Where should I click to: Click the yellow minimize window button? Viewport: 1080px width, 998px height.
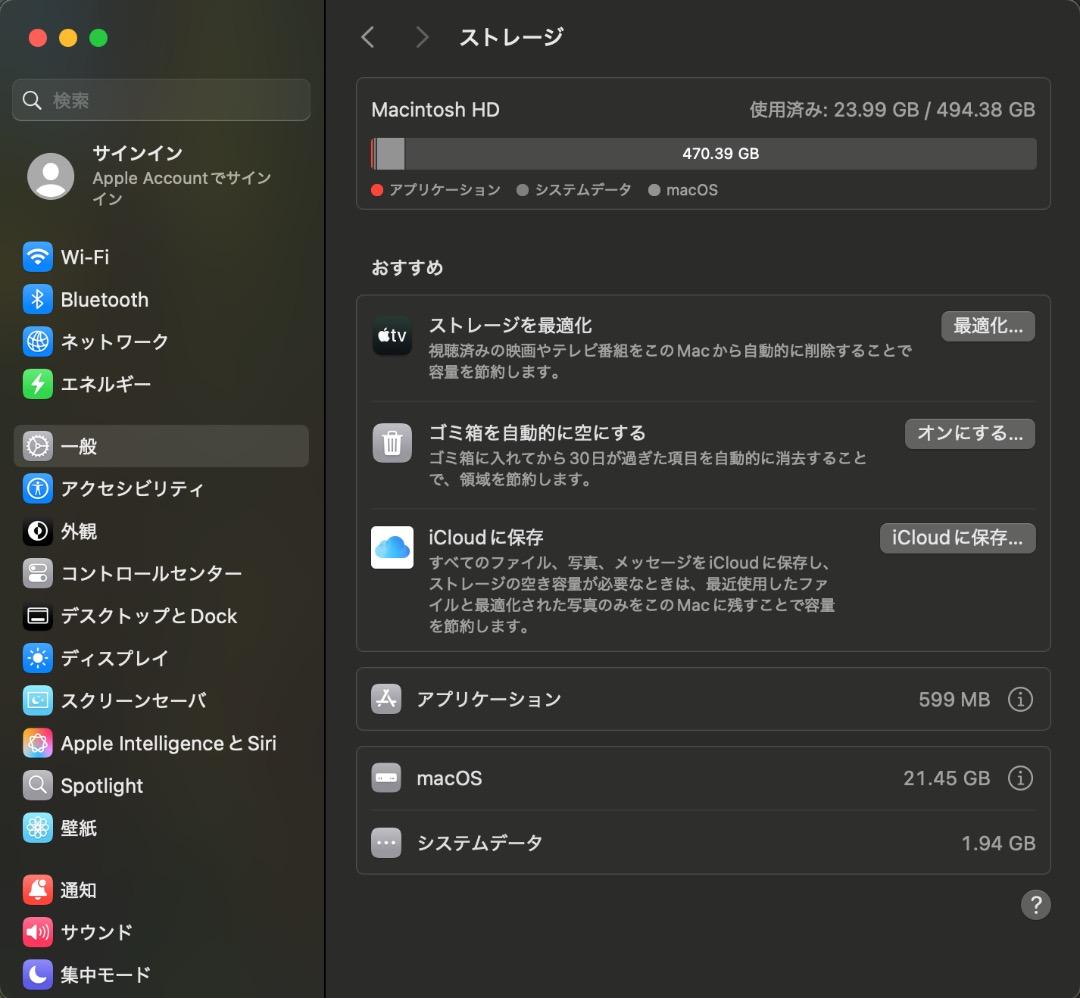[68, 38]
